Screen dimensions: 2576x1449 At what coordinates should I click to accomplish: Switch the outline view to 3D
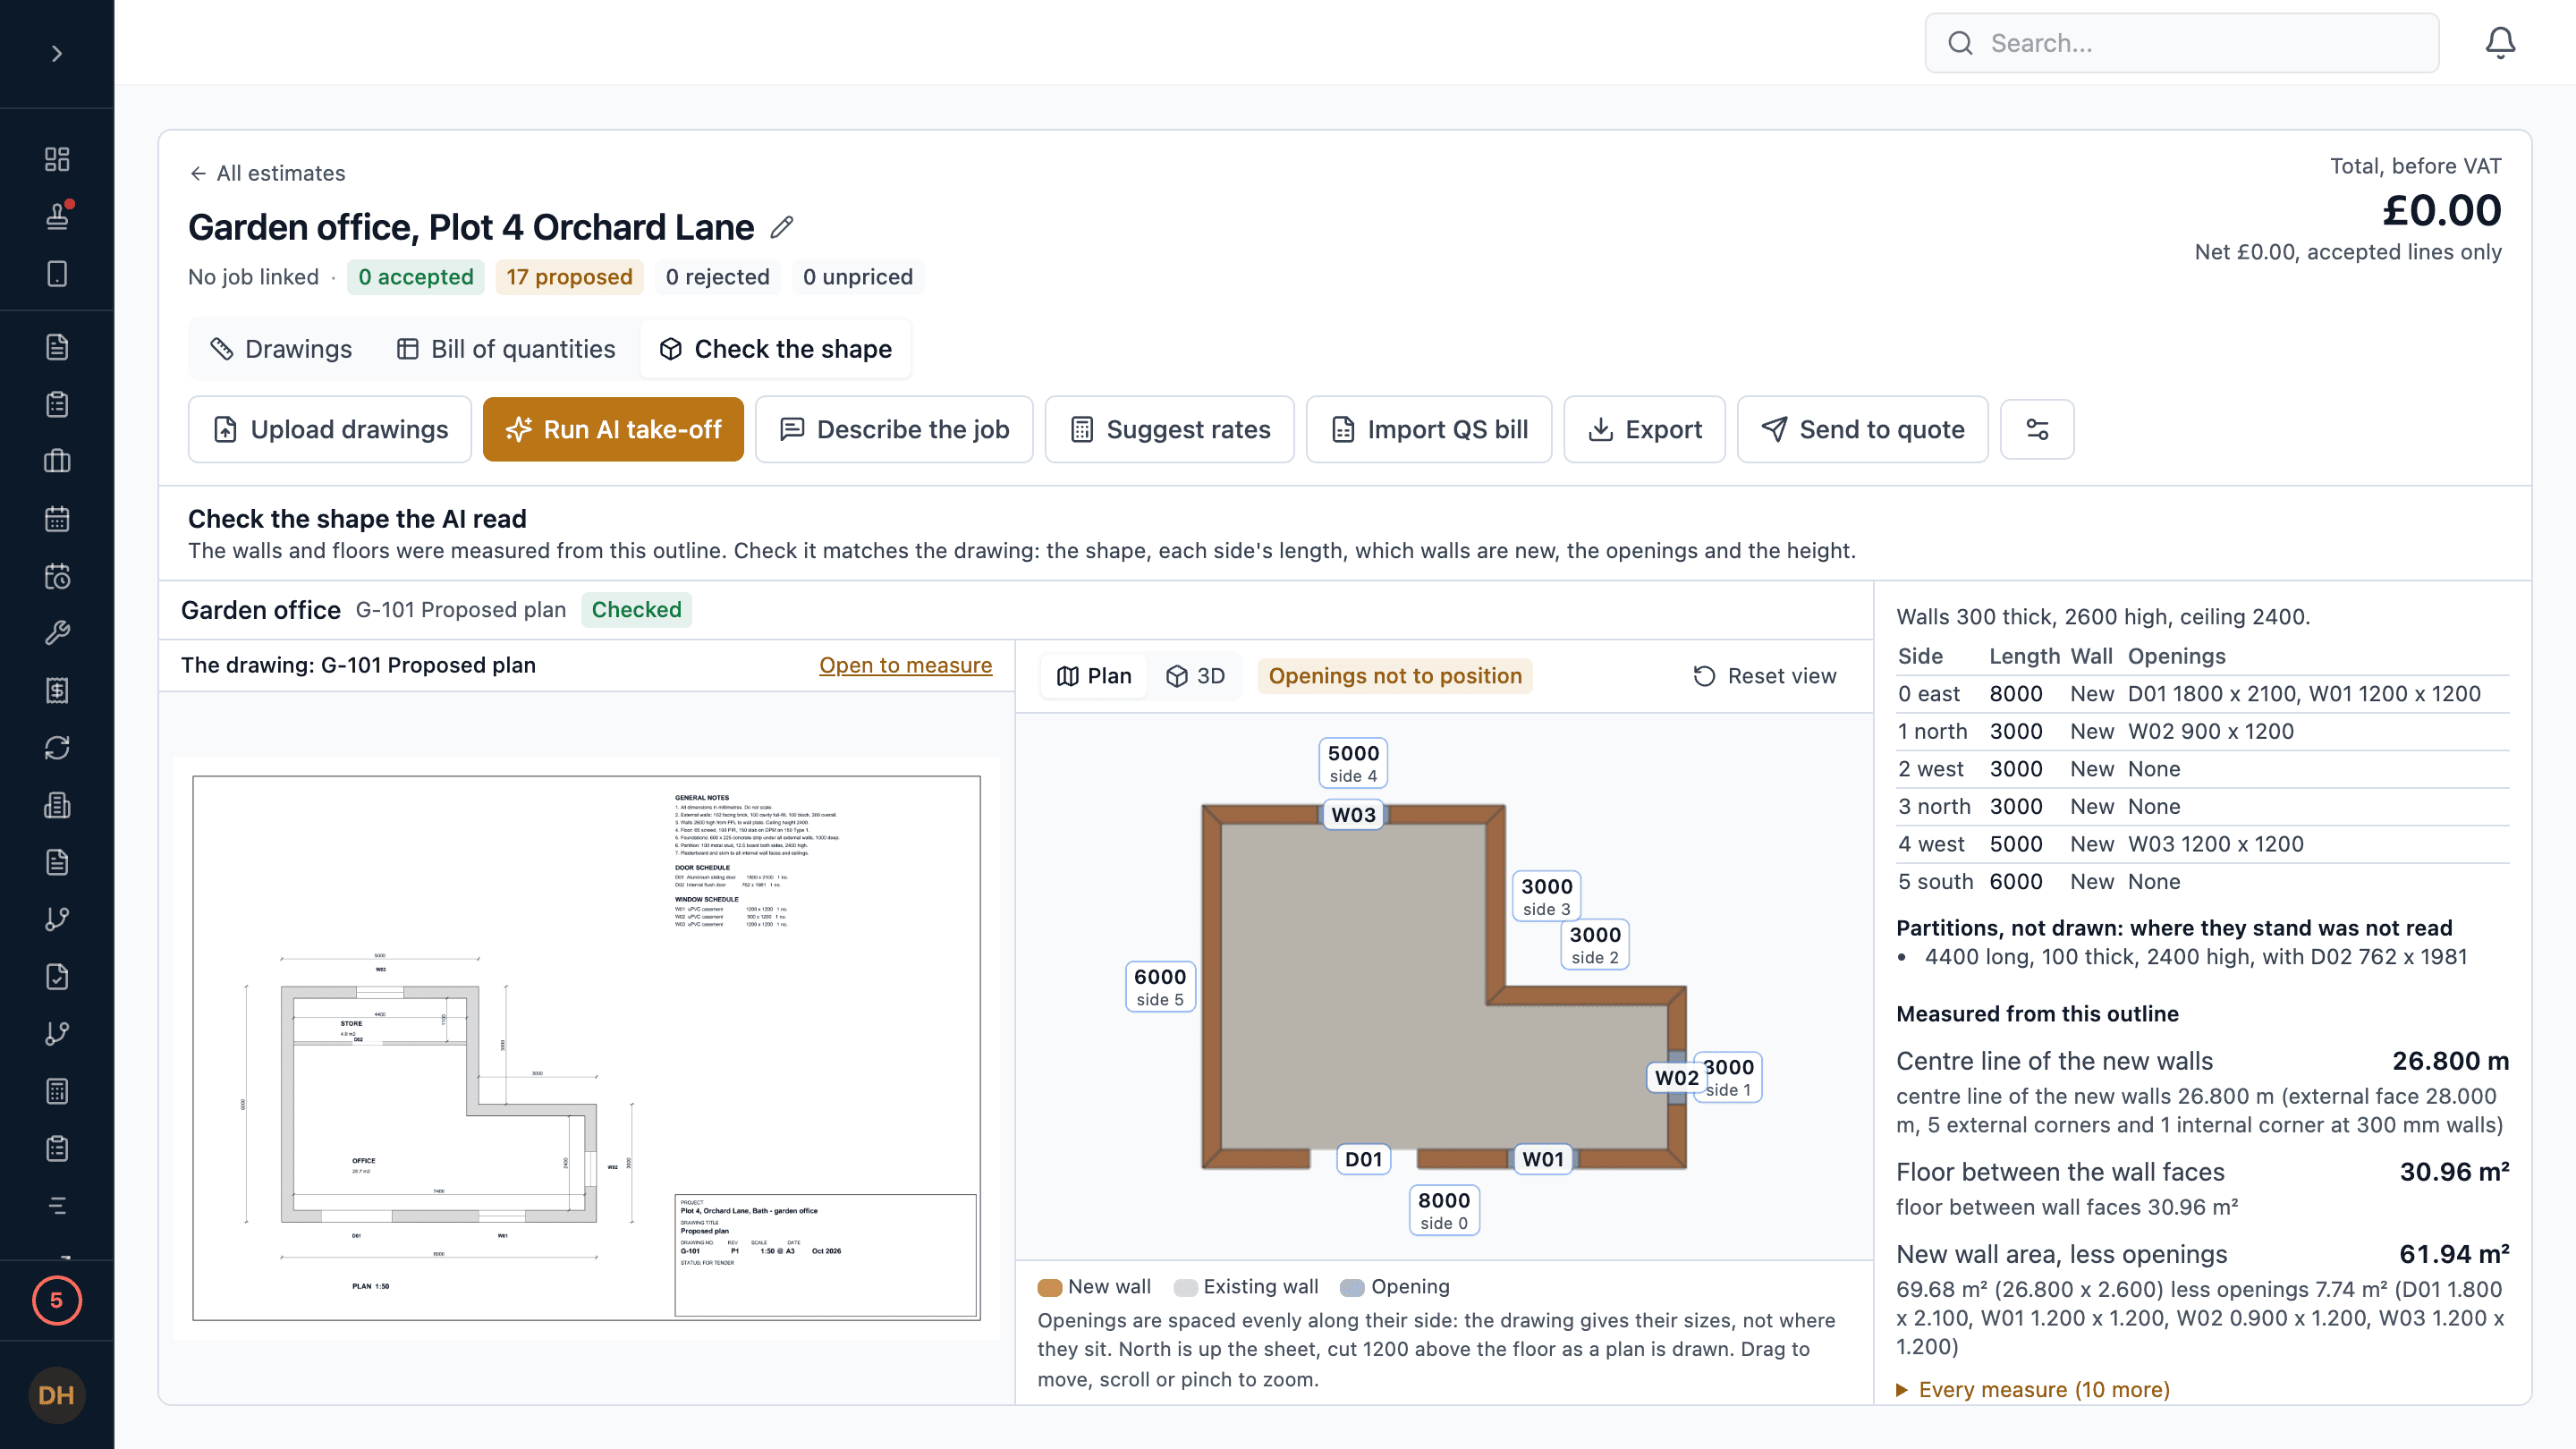1195,676
